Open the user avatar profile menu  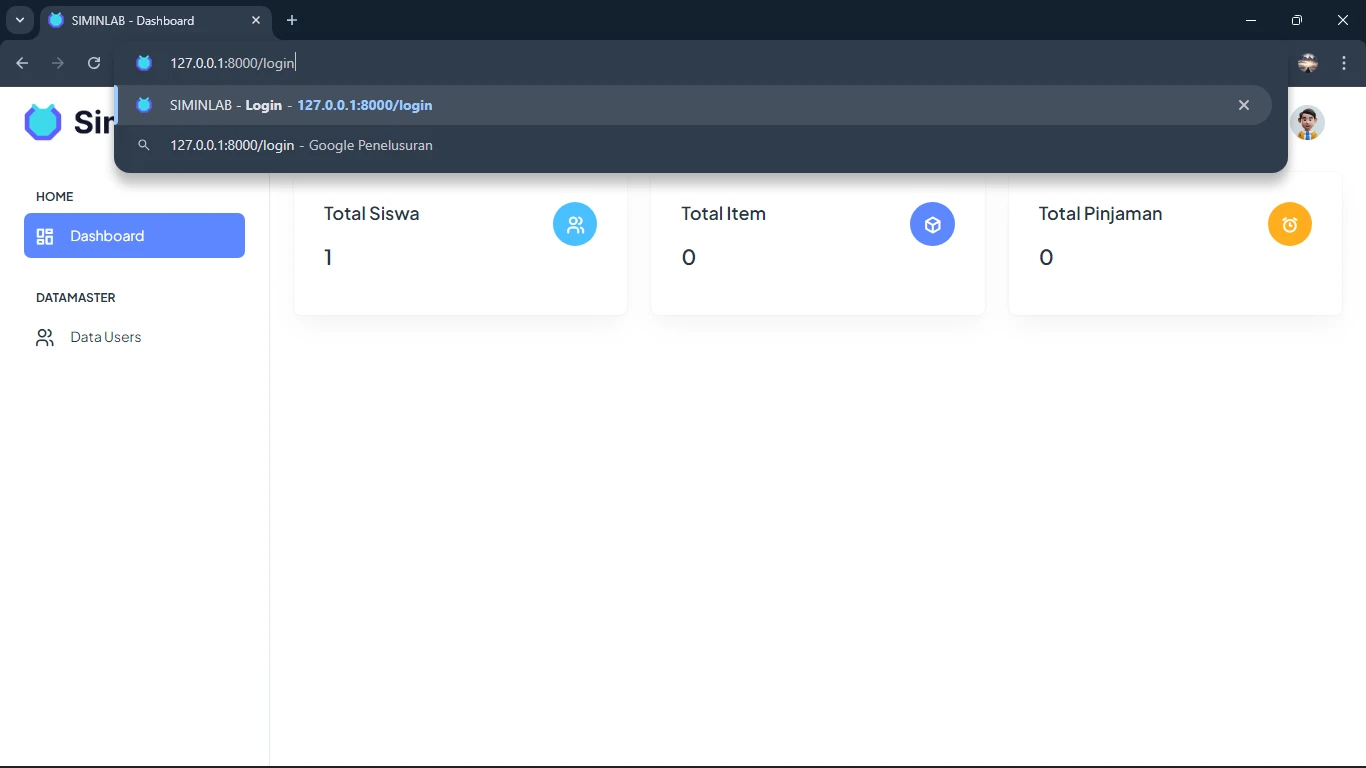(1306, 123)
